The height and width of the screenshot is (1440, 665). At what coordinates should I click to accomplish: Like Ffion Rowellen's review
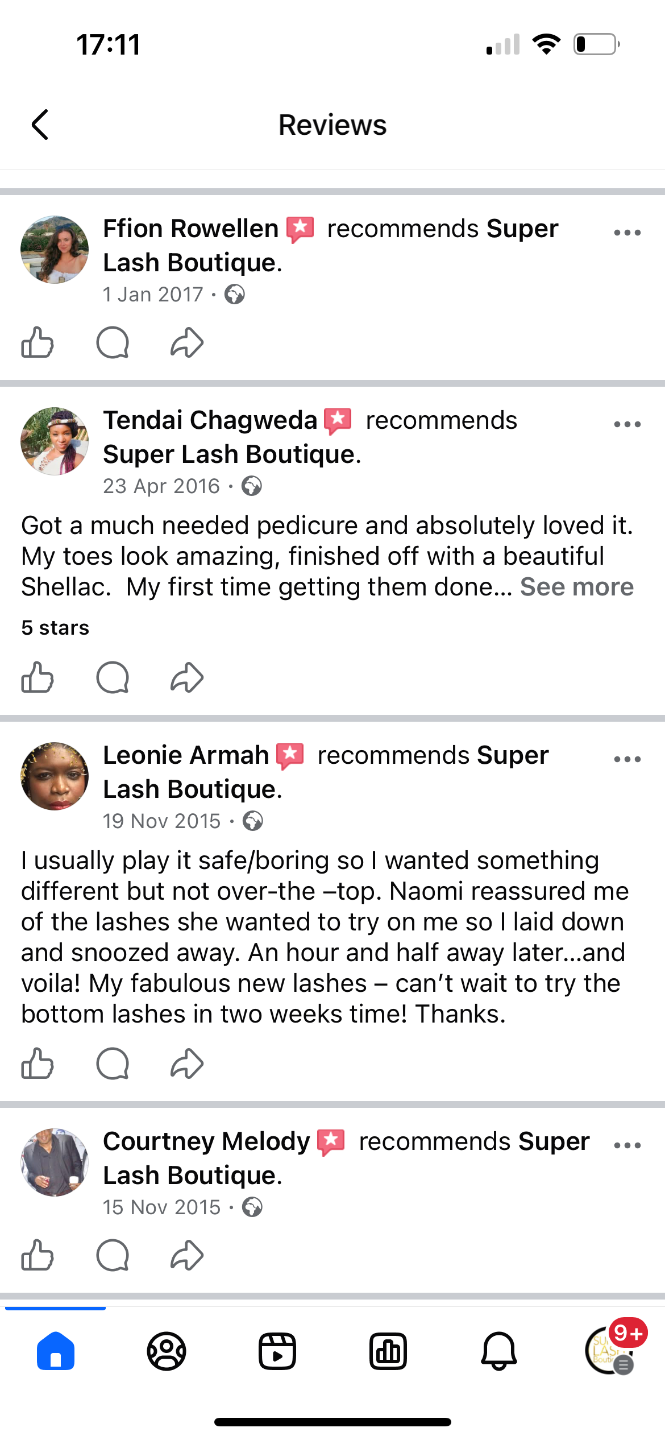pyautogui.click(x=38, y=344)
